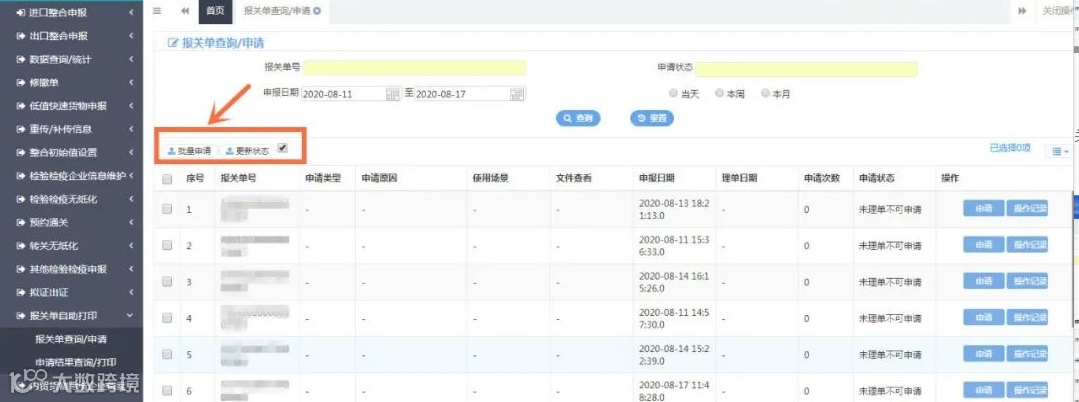
Task: Expand 整合初始值设置 with its chevron
Action: [131, 152]
